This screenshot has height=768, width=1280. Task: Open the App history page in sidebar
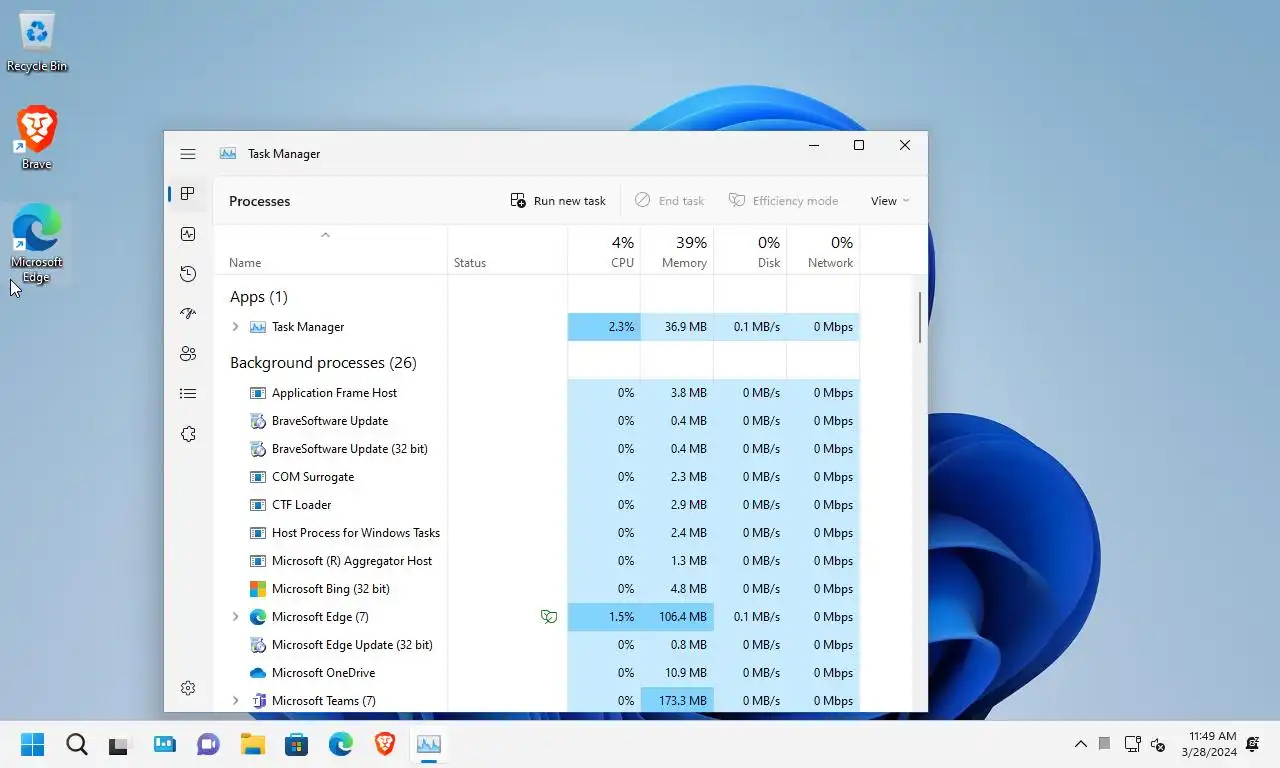click(188, 274)
